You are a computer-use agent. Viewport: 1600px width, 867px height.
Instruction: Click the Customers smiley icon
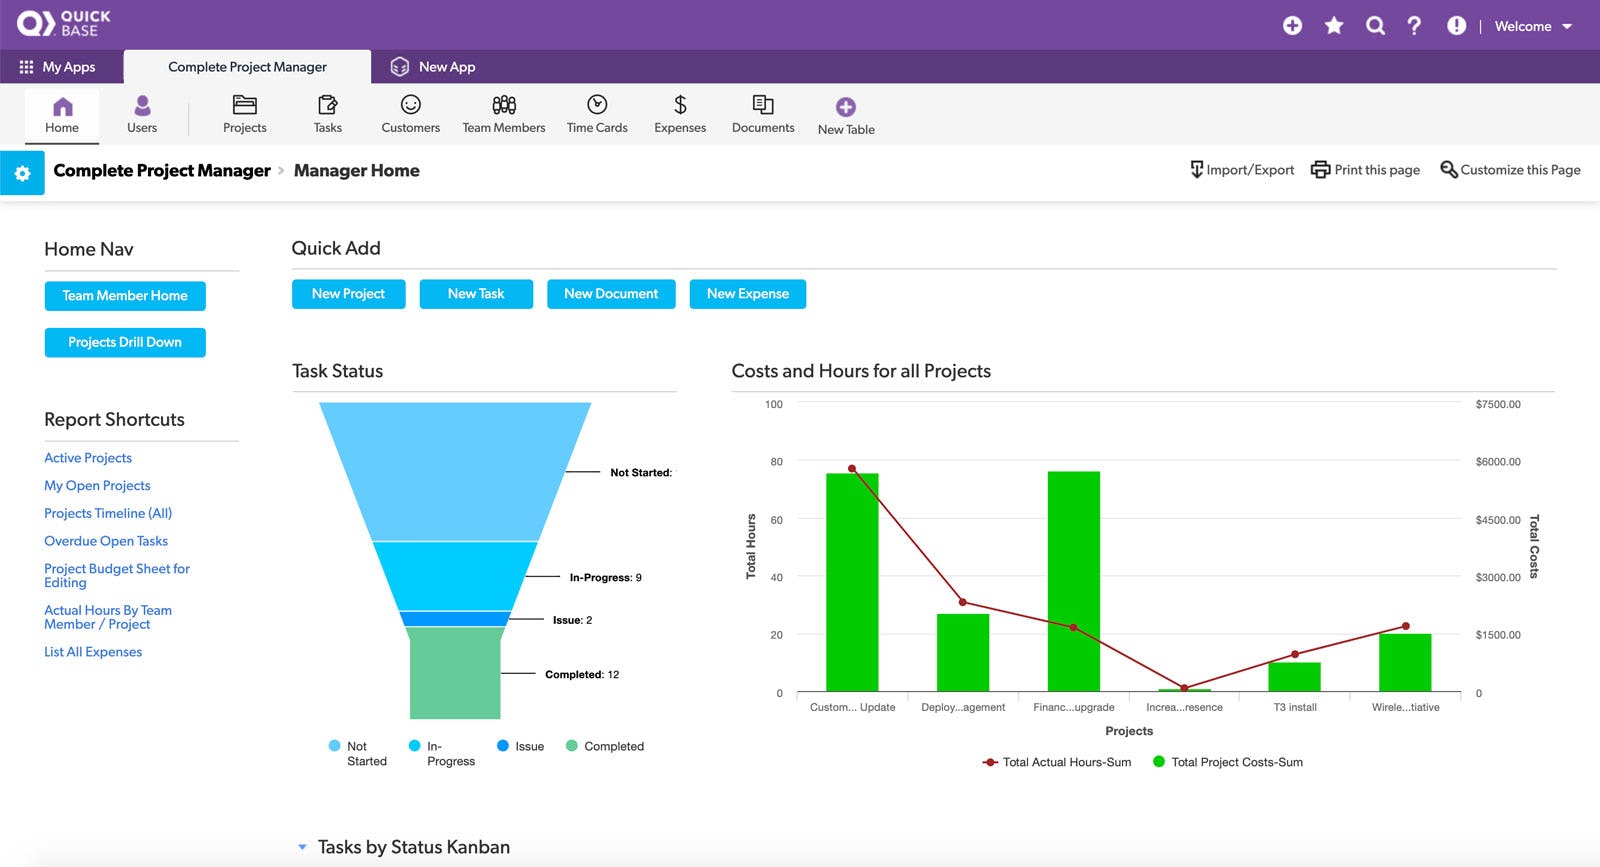tap(410, 105)
